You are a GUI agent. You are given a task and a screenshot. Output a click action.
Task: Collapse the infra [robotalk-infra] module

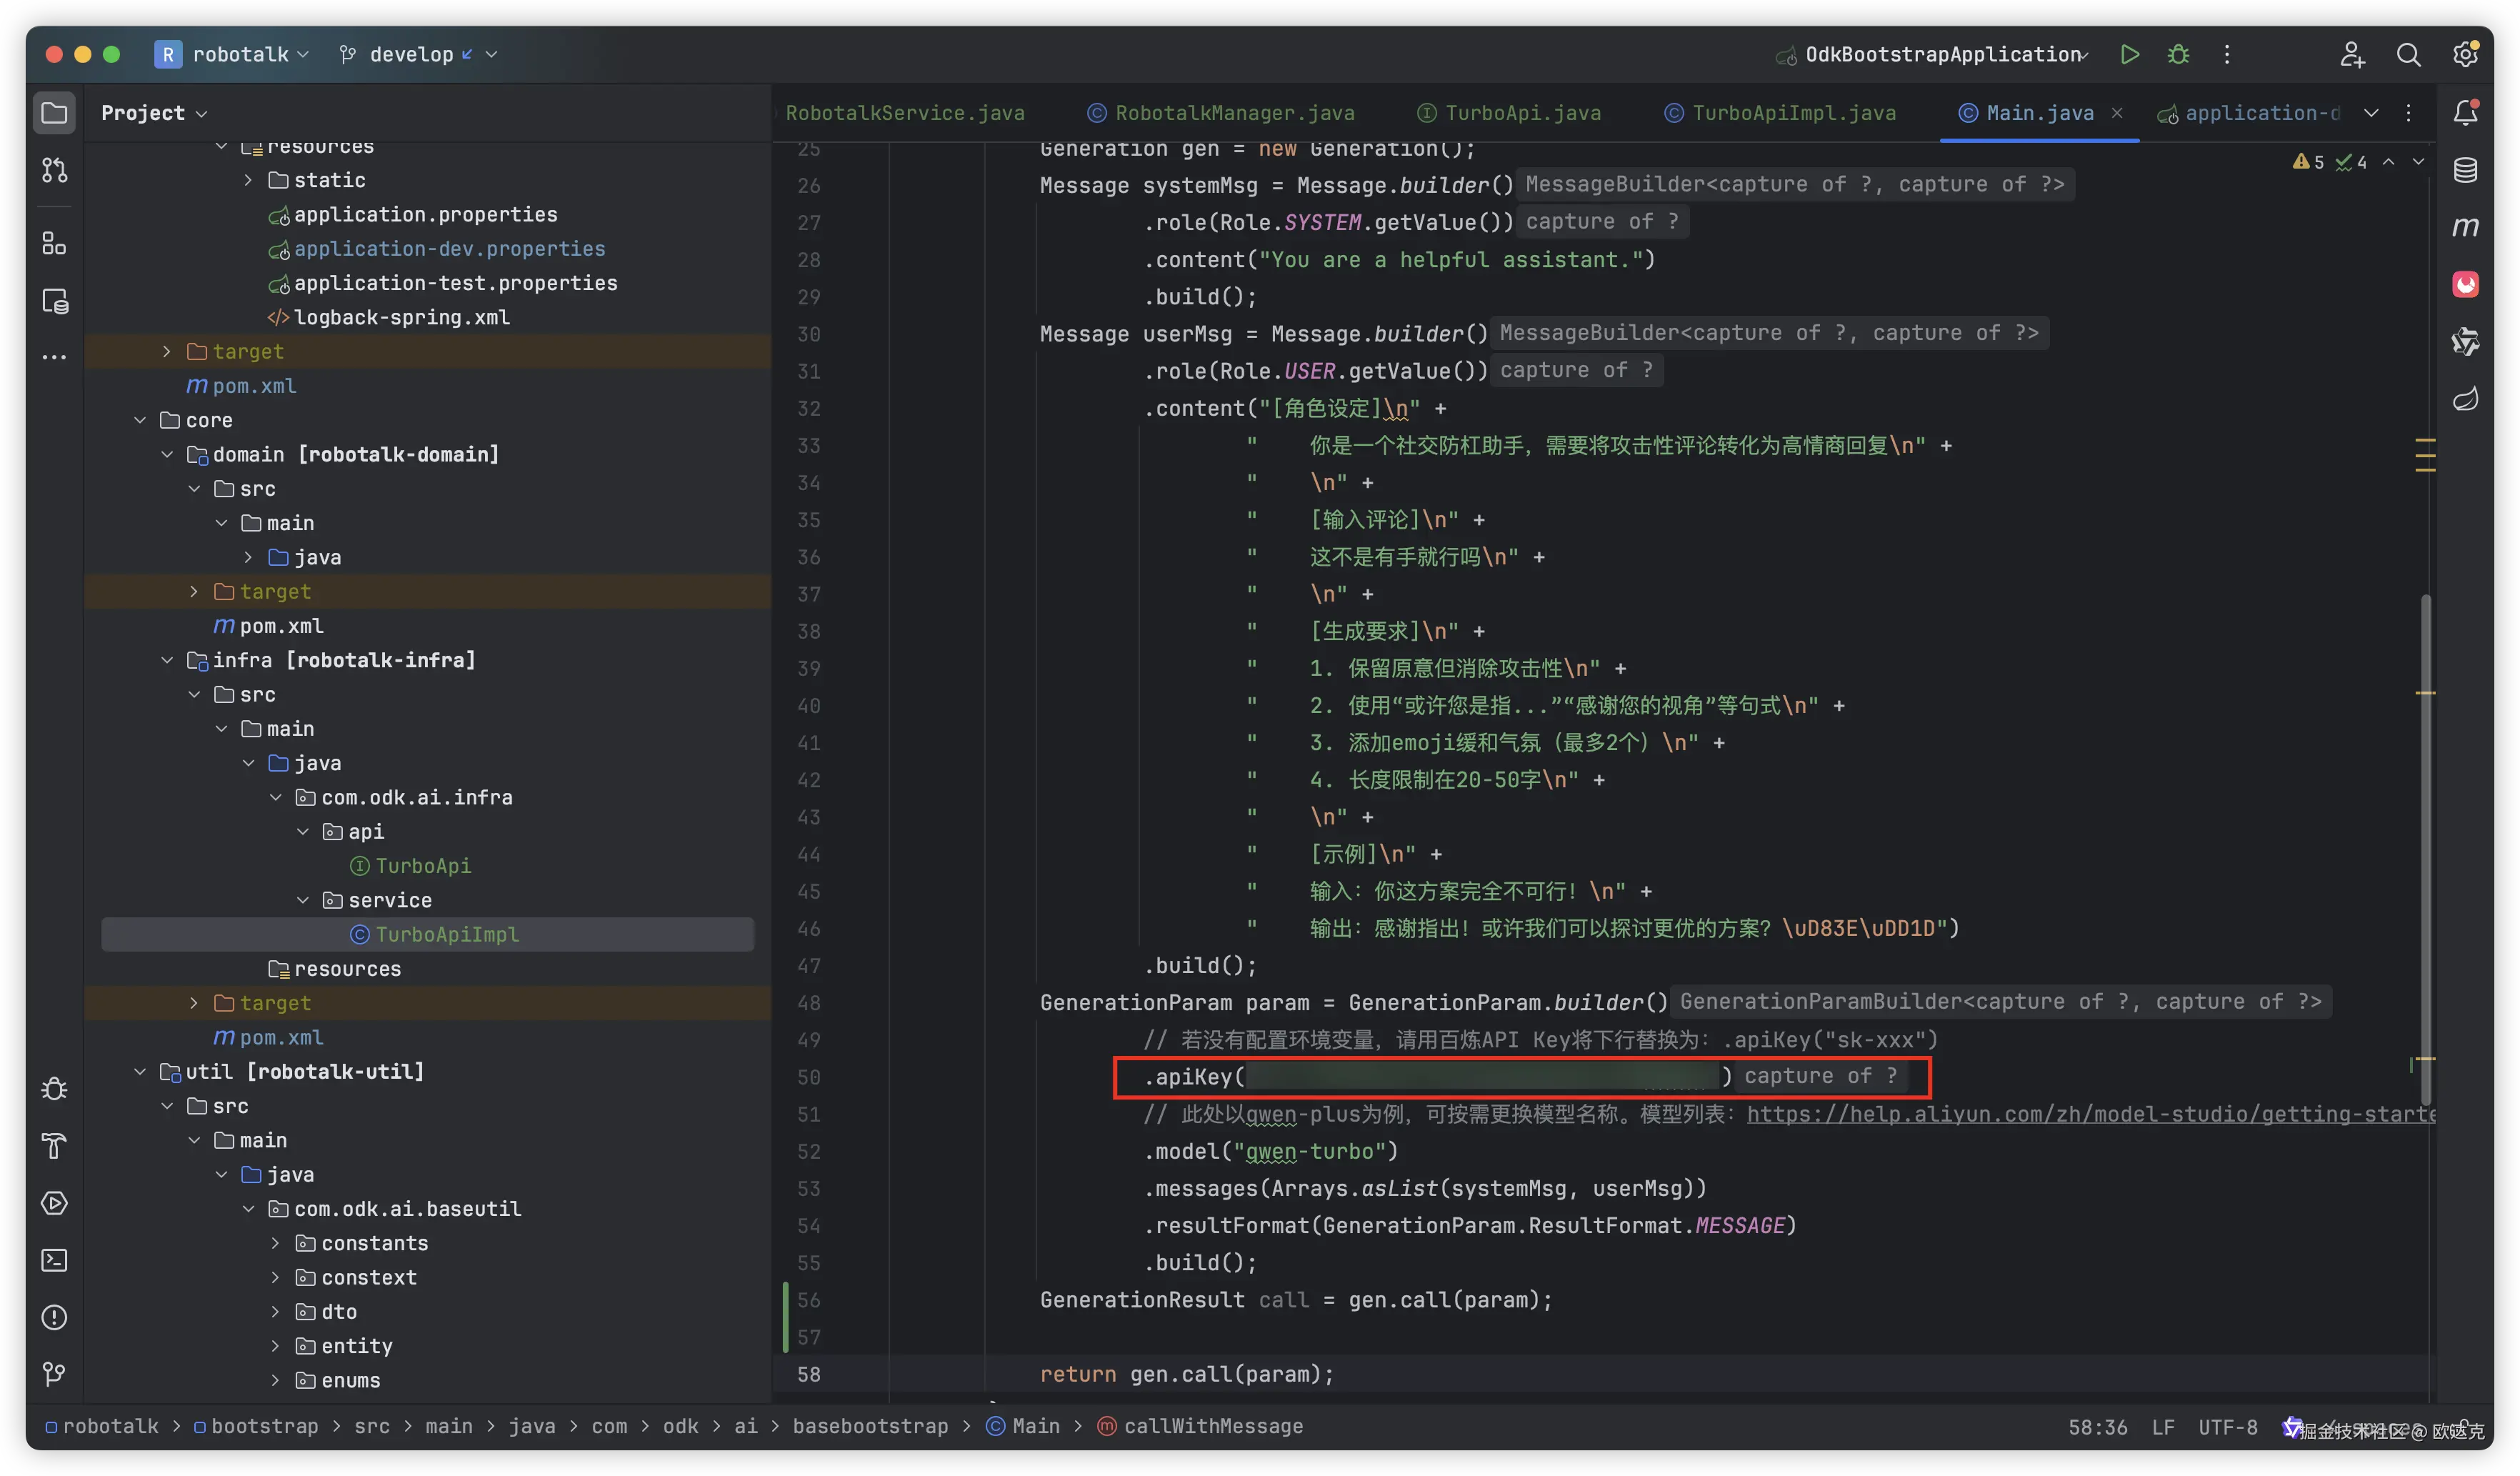pos(167,660)
